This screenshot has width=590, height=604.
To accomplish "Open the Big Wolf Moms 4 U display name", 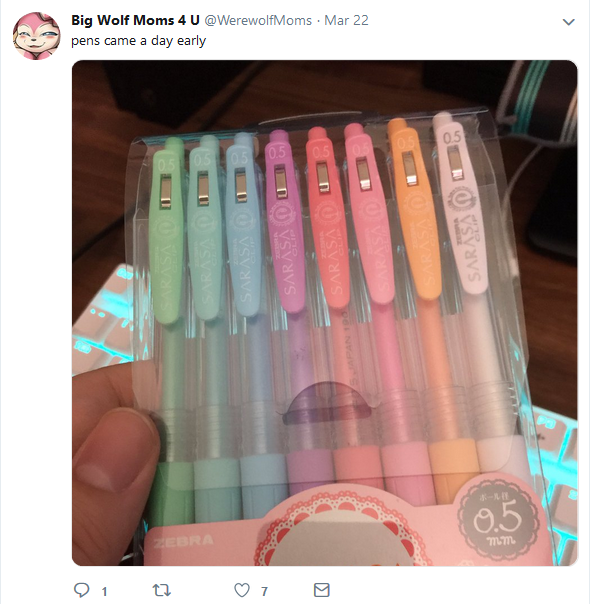I will pos(135,20).
